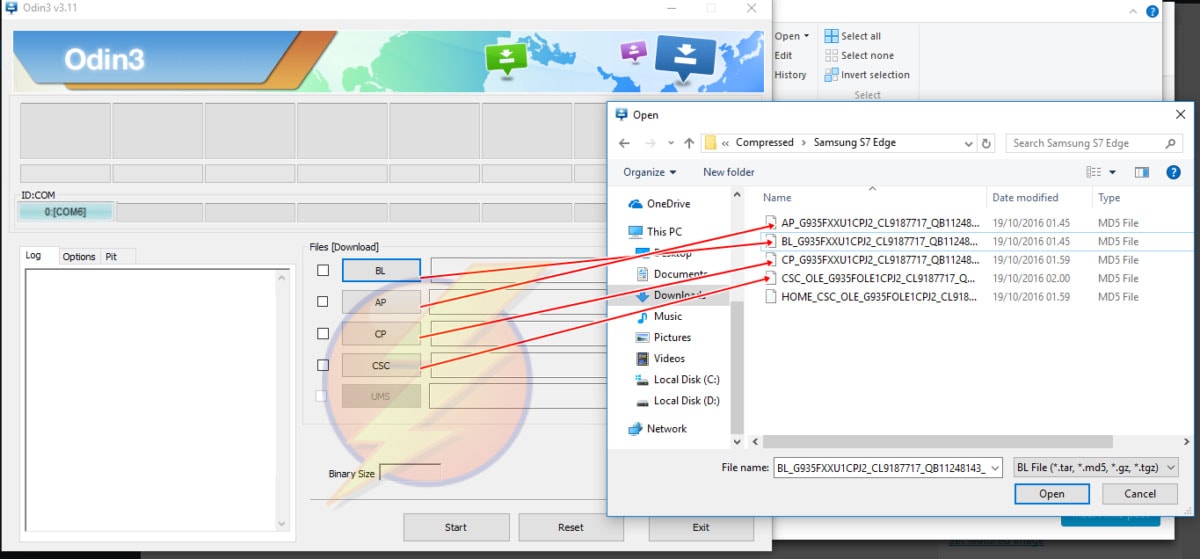Sort files by Date modified column
The image size is (1200, 559).
tap(1025, 198)
